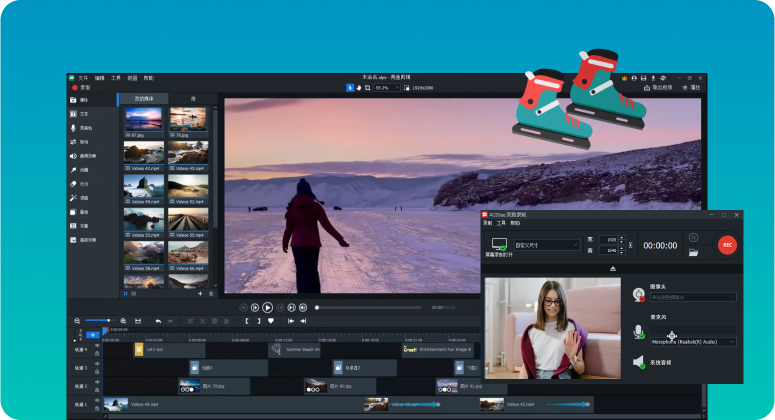The image size is (775, 420).
Task: Jump to the timeline start
Action: click(291, 321)
